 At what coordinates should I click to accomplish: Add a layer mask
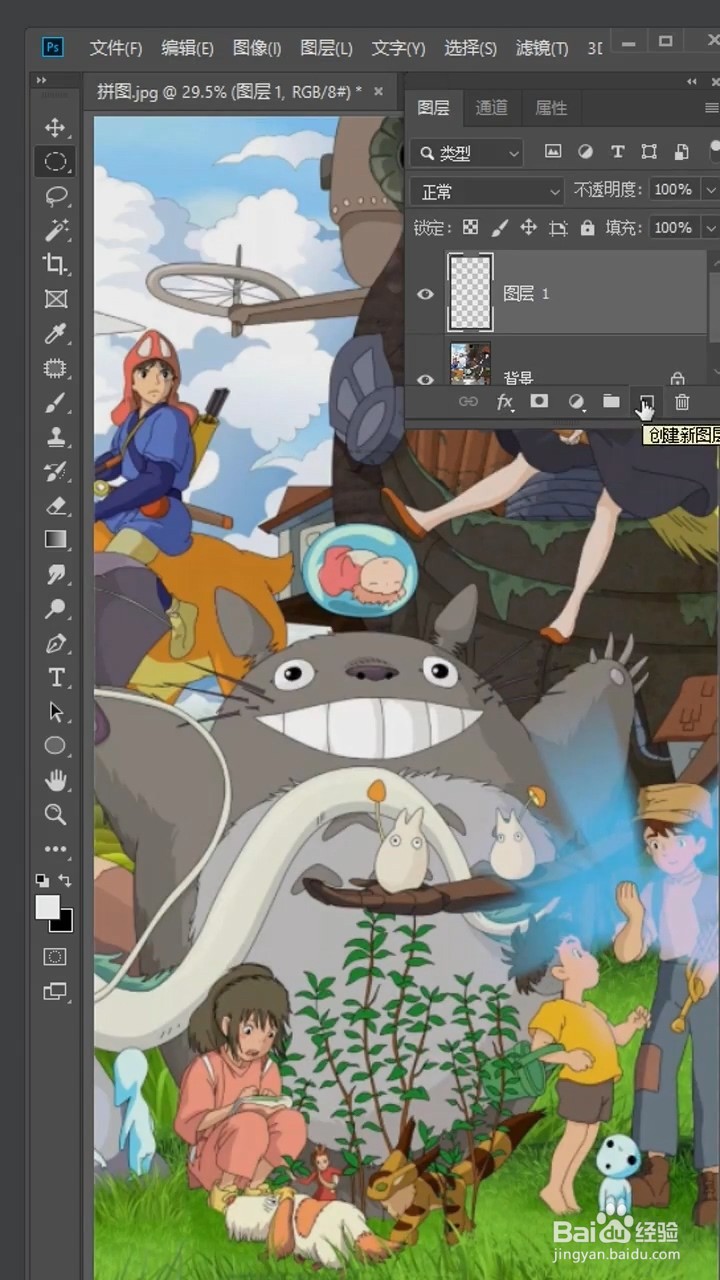539,402
